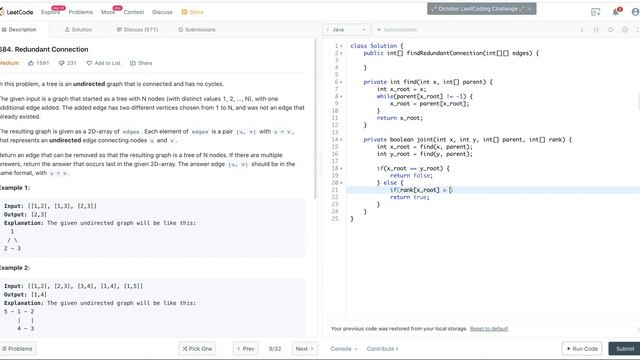Collapse the find method at line 6
Viewport: 640px width, 360px height.
coord(341,82)
